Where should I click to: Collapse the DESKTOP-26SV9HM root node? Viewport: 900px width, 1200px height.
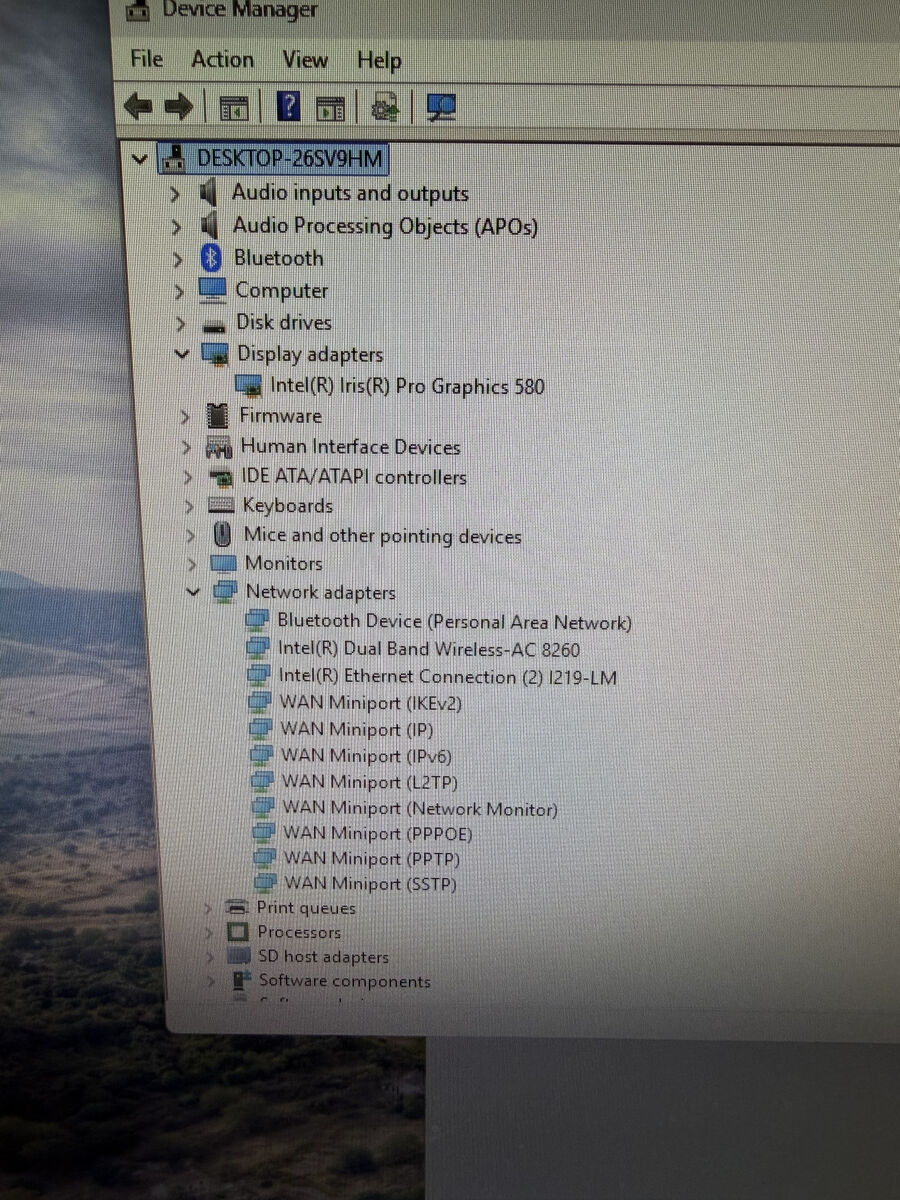(x=140, y=158)
